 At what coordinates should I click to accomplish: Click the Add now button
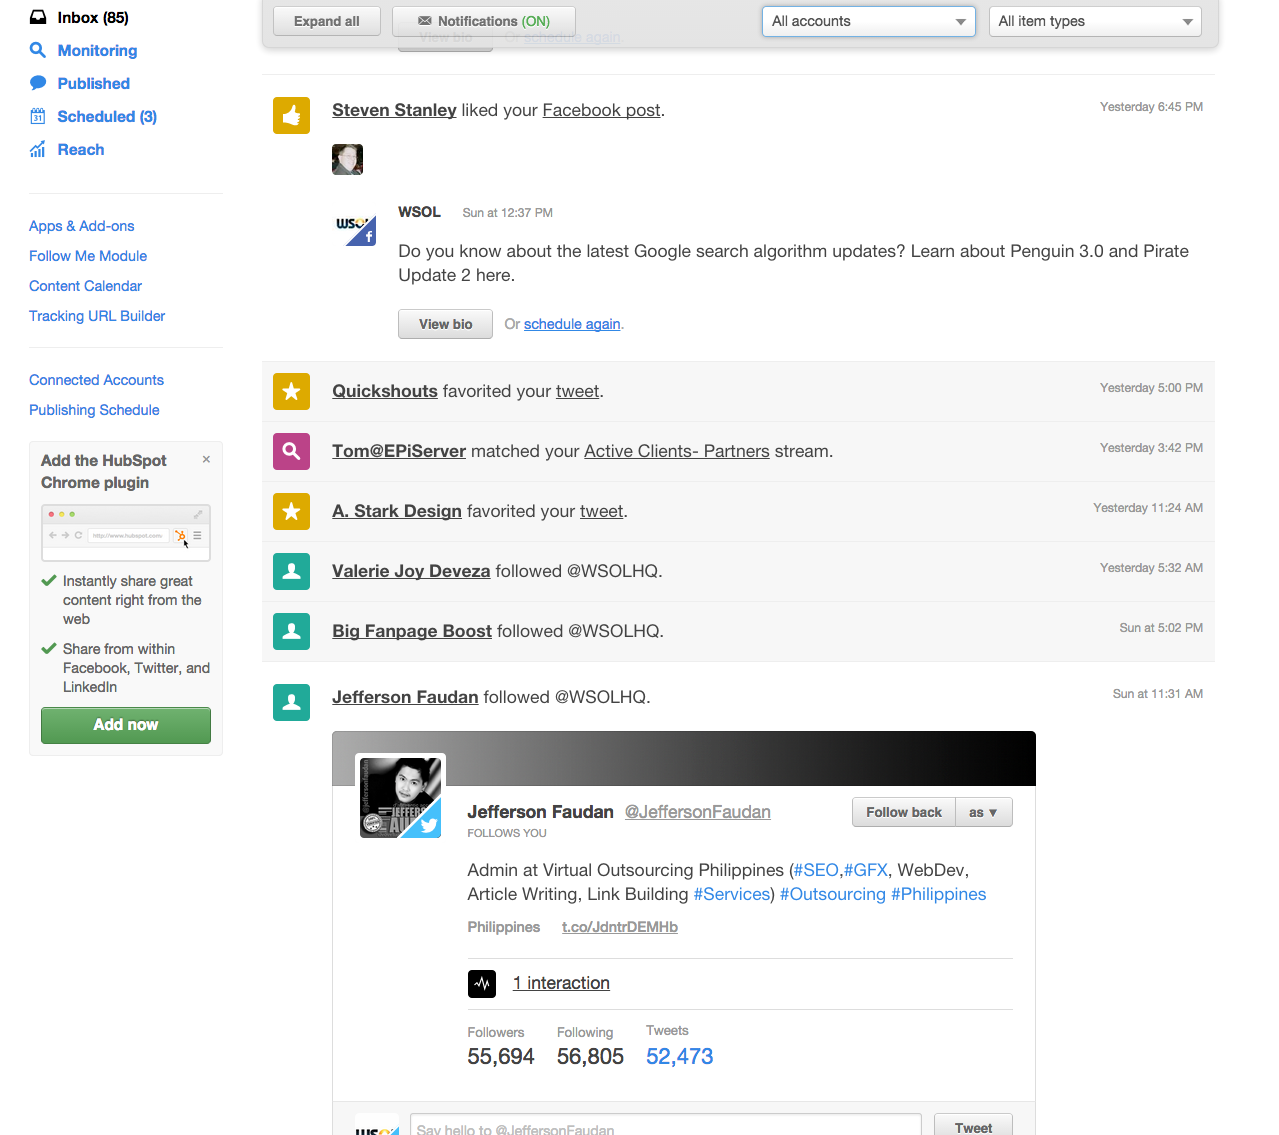(x=126, y=725)
